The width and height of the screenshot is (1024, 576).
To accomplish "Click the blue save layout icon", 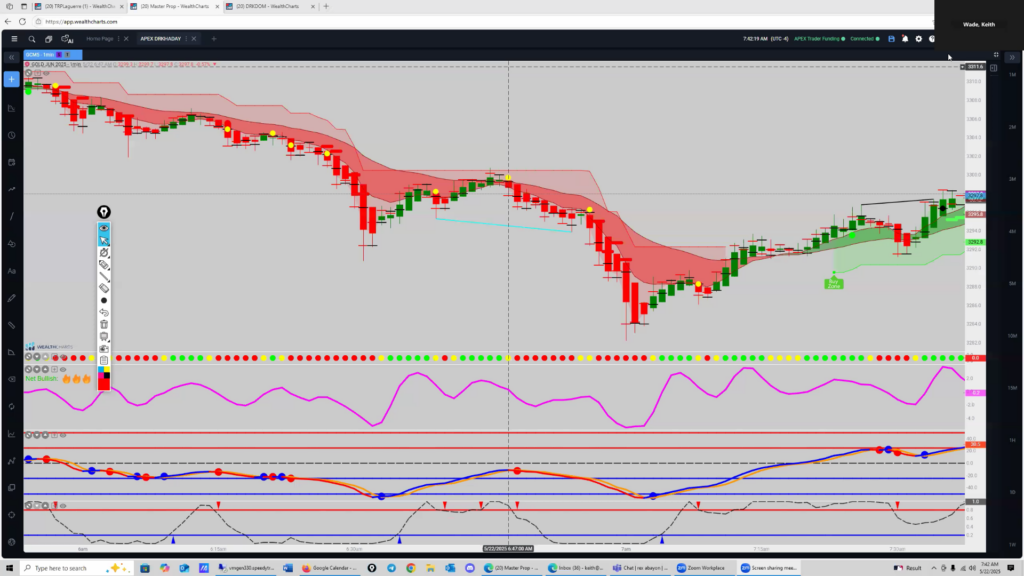I will click(891, 39).
